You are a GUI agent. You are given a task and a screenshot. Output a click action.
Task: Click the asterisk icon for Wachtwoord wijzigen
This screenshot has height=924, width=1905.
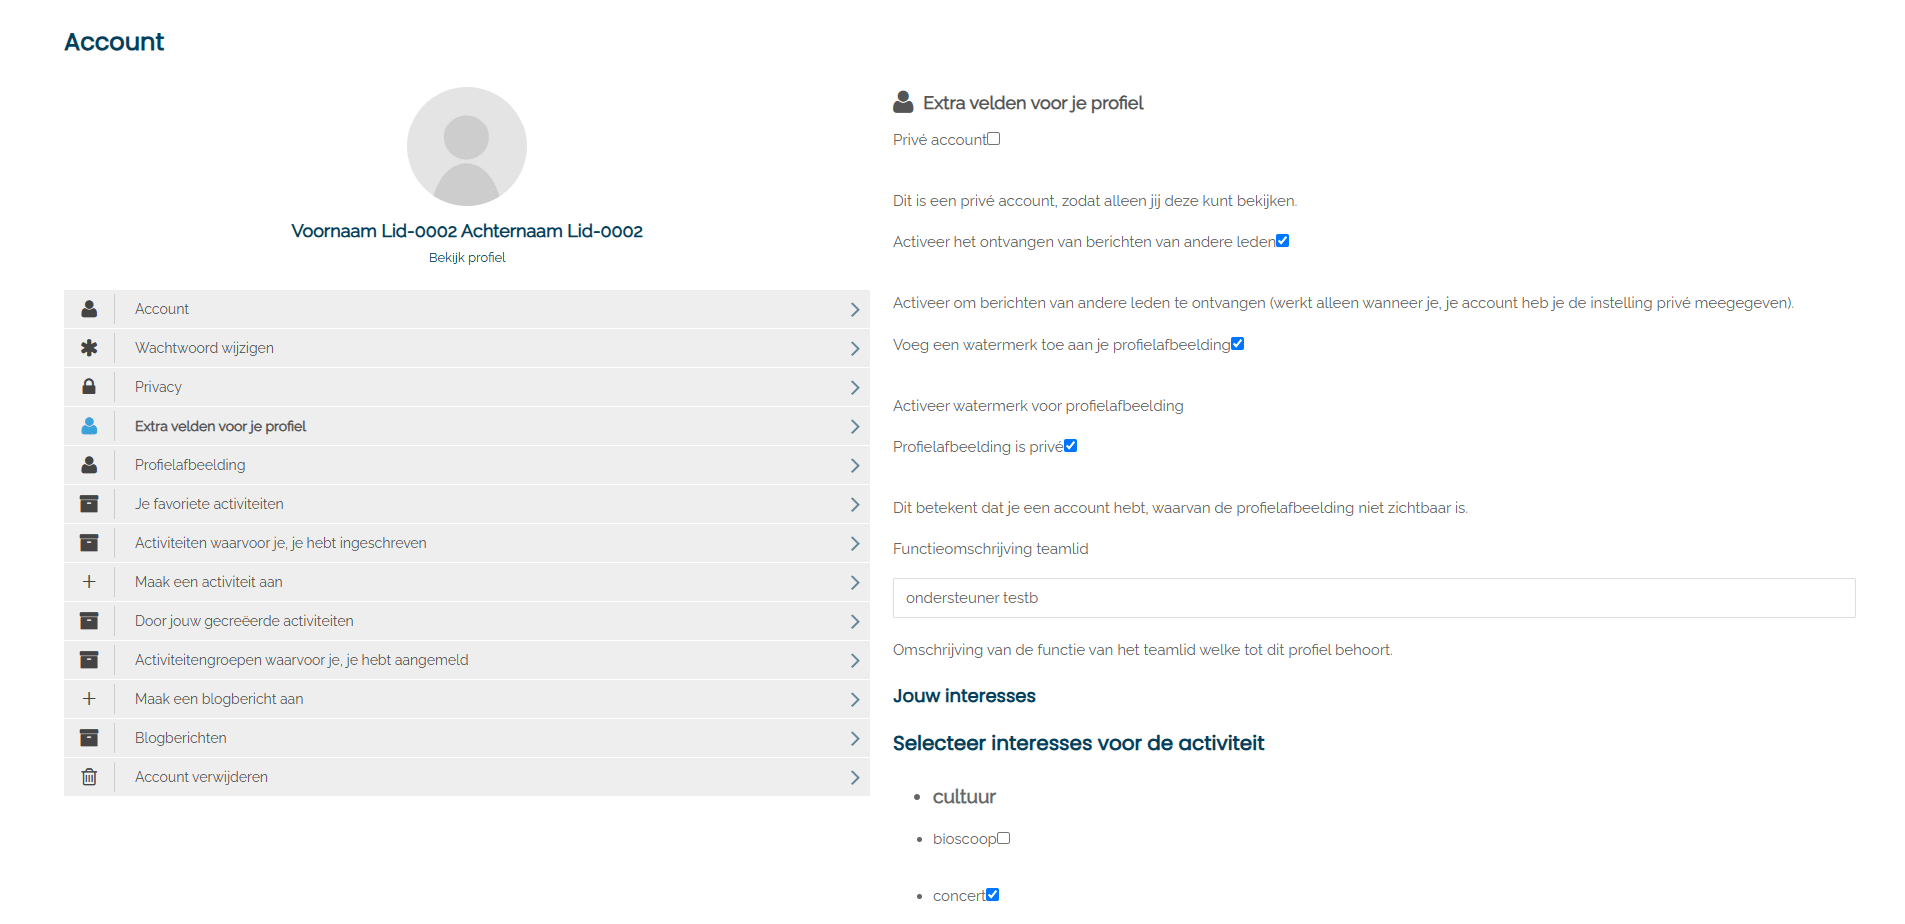[89, 348]
